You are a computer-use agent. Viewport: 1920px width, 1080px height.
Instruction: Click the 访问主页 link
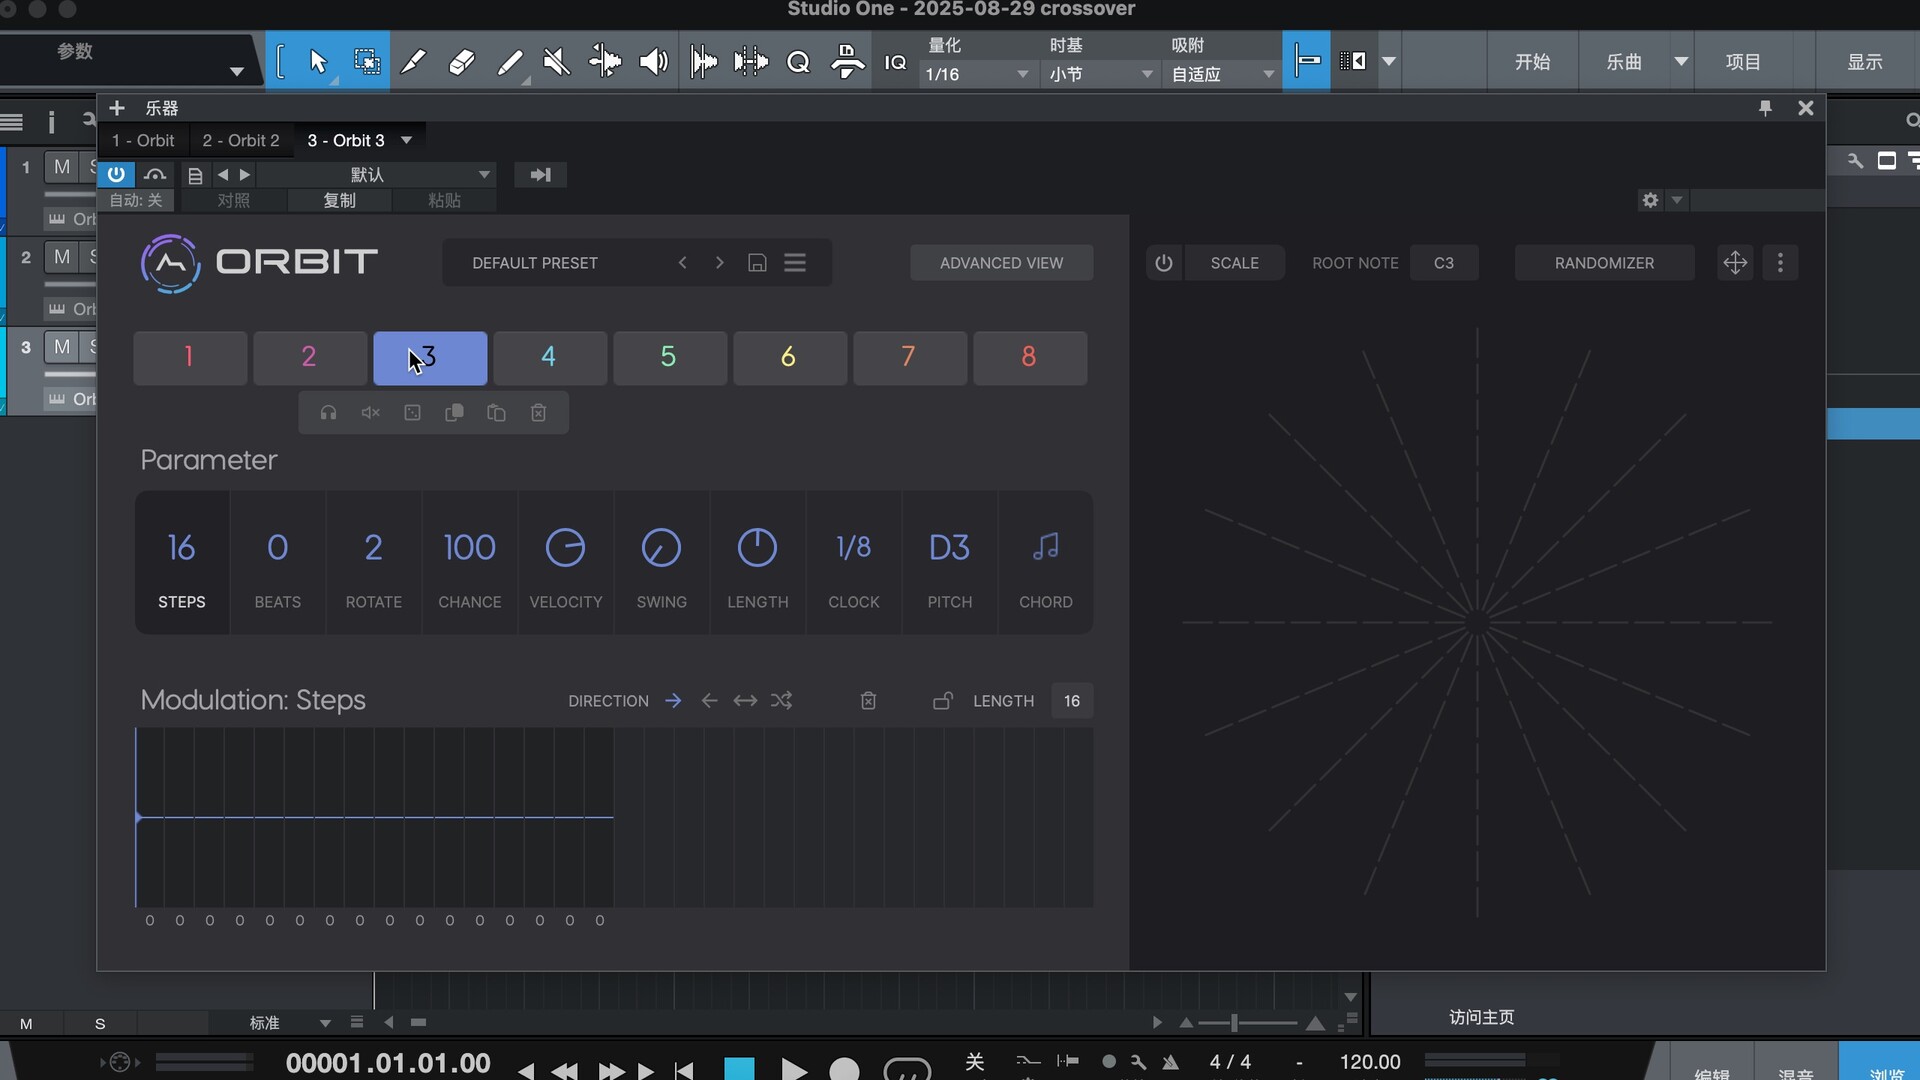click(1481, 1017)
